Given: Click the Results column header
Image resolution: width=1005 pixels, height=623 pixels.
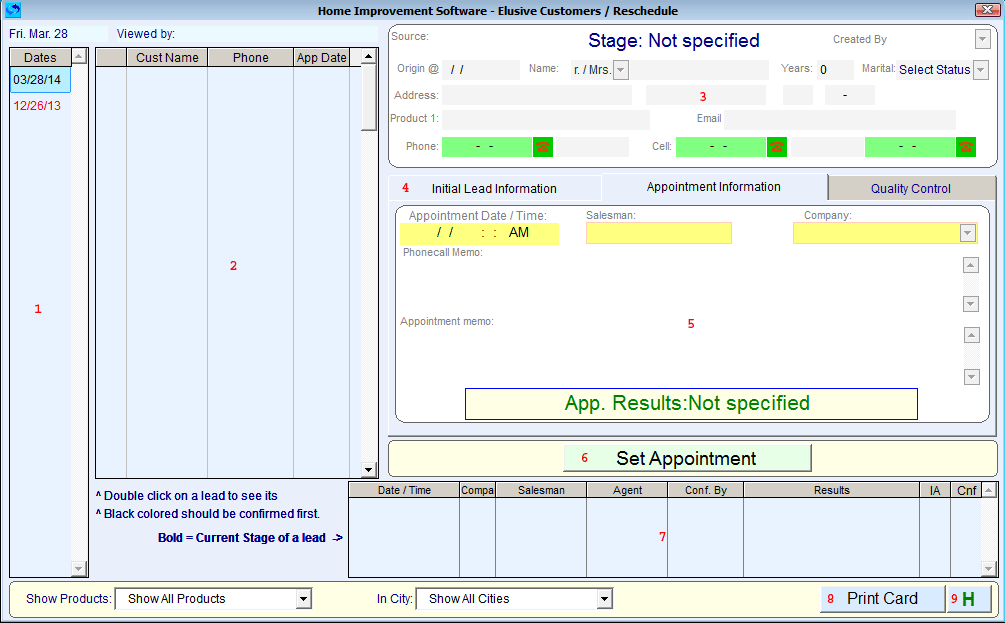Looking at the screenshot, I should click(831, 490).
